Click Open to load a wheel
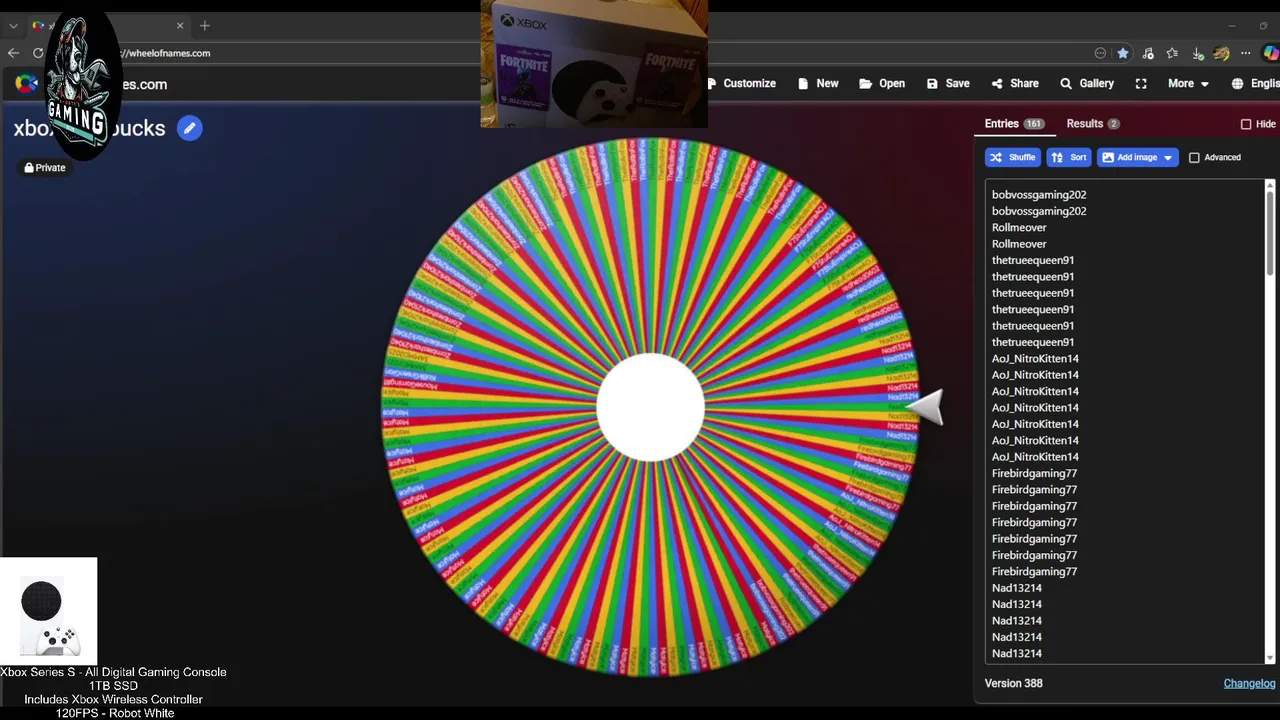 882,84
